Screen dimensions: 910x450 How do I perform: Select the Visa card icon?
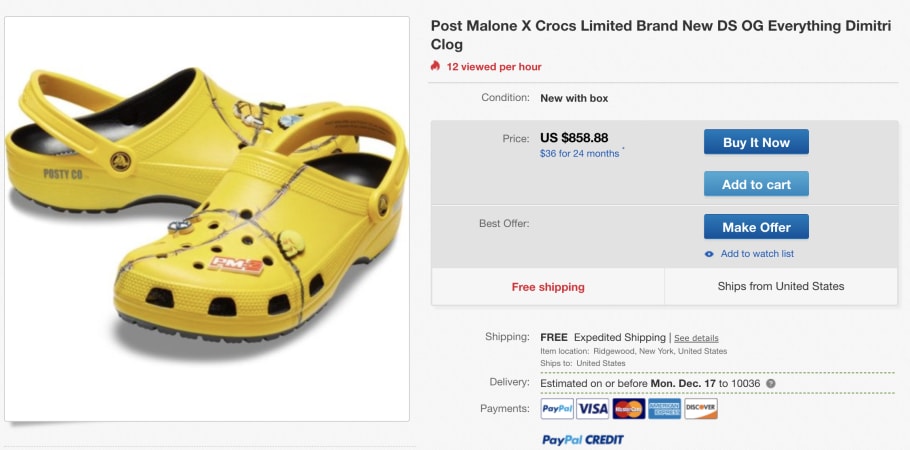pos(592,409)
